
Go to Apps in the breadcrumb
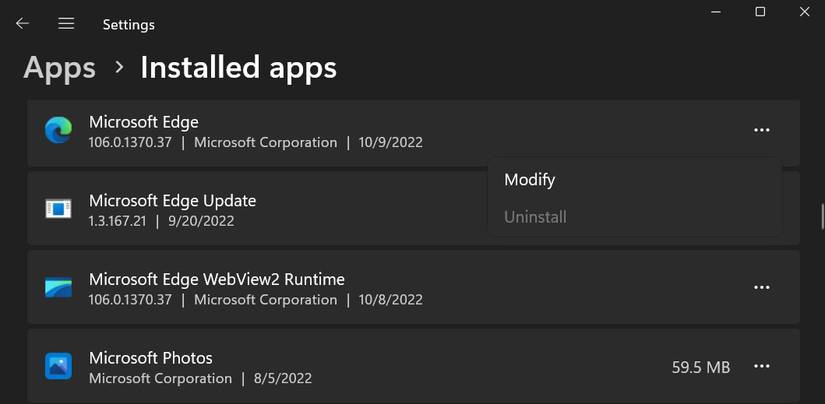pyautogui.click(x=59, y=68)
